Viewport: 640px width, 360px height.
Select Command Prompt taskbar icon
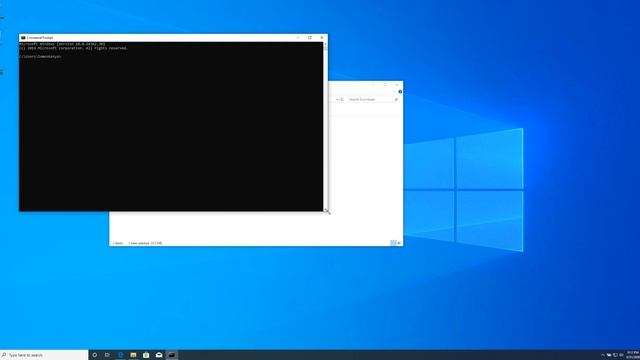172,355
